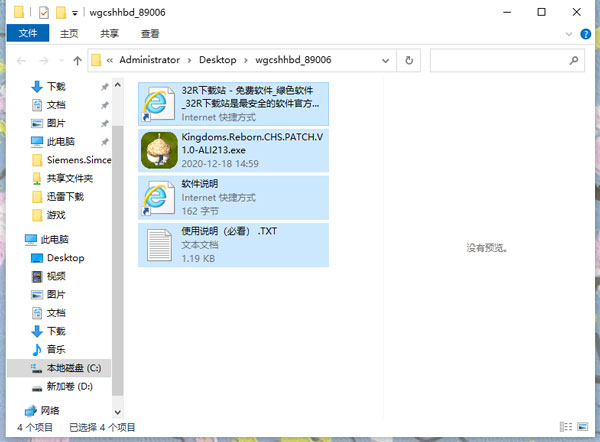Select 本地磁盘 (C:) in navigation pane
The width and height of the screenshot is (600, 442).
[74, 368]
